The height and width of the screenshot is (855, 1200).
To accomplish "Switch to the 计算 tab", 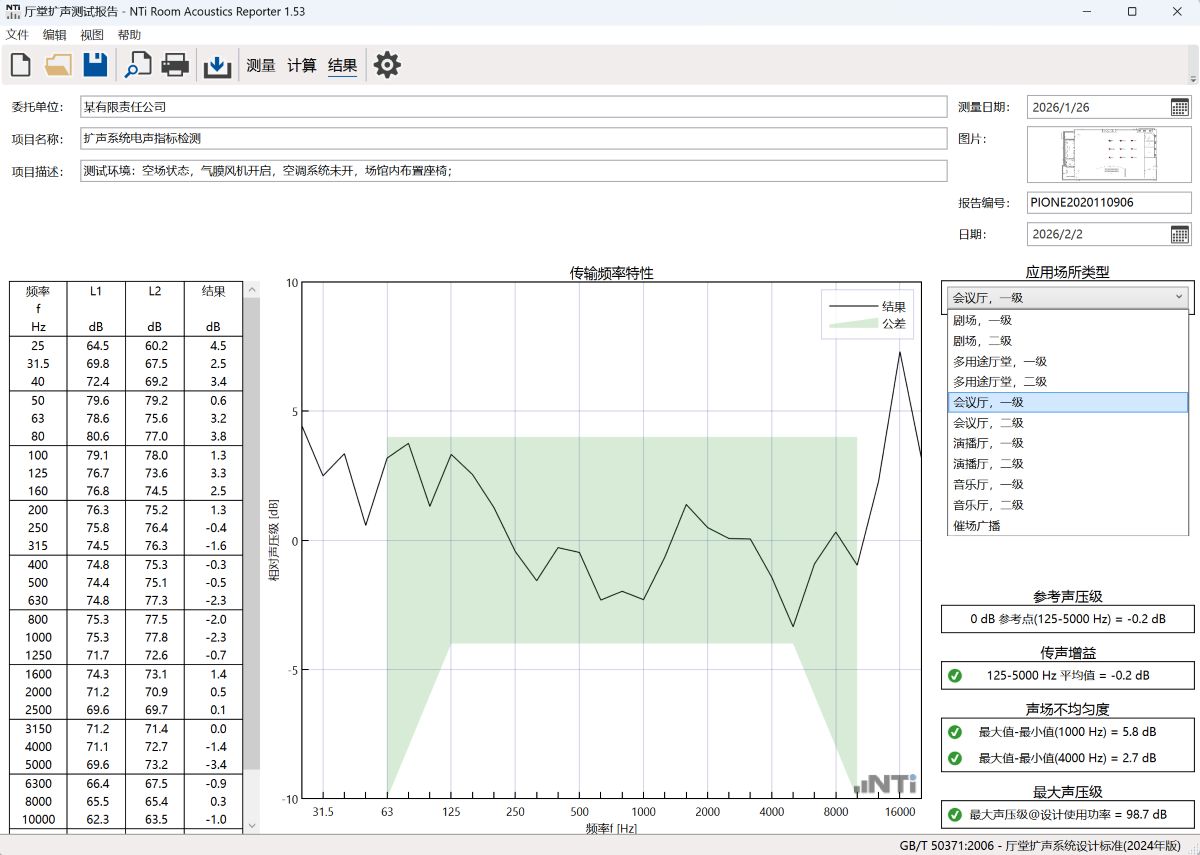I will coord(302,66).
